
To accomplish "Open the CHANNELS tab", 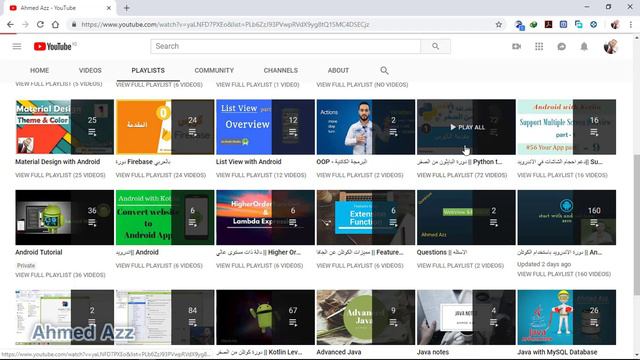I will coord(280,70).
